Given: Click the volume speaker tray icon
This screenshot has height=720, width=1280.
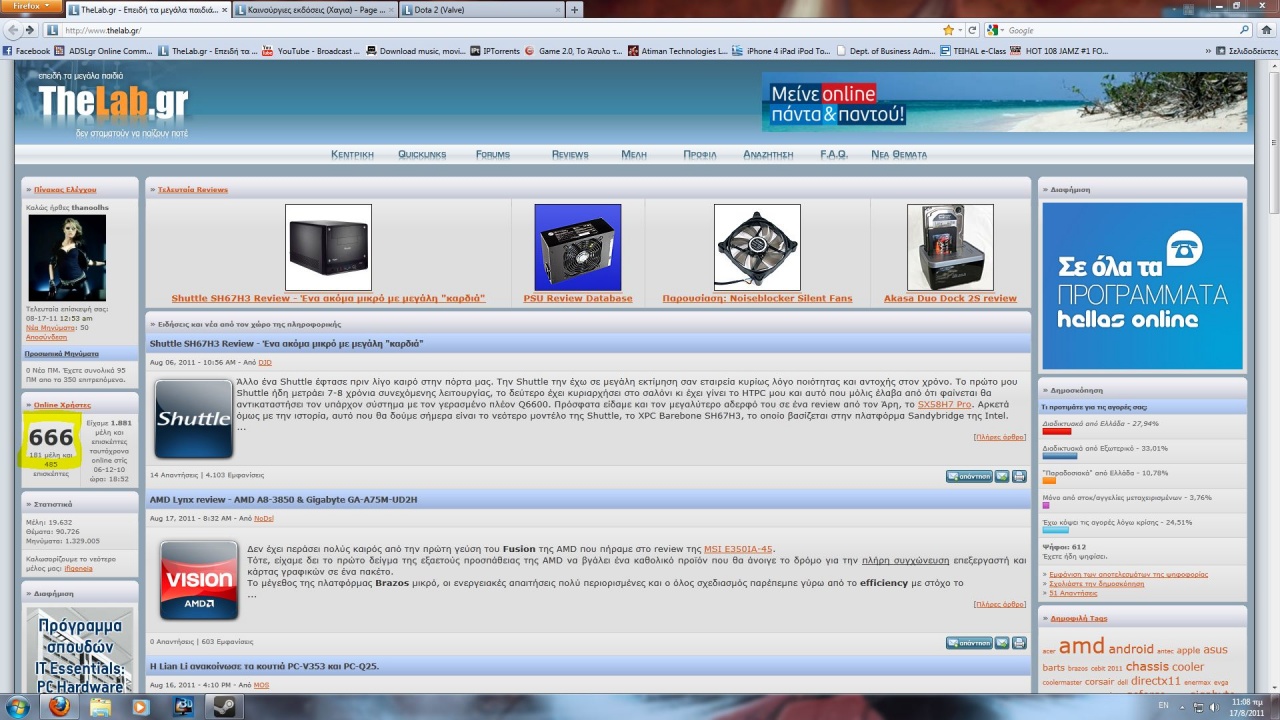Looking at the screenshot, I should 1214,706.
